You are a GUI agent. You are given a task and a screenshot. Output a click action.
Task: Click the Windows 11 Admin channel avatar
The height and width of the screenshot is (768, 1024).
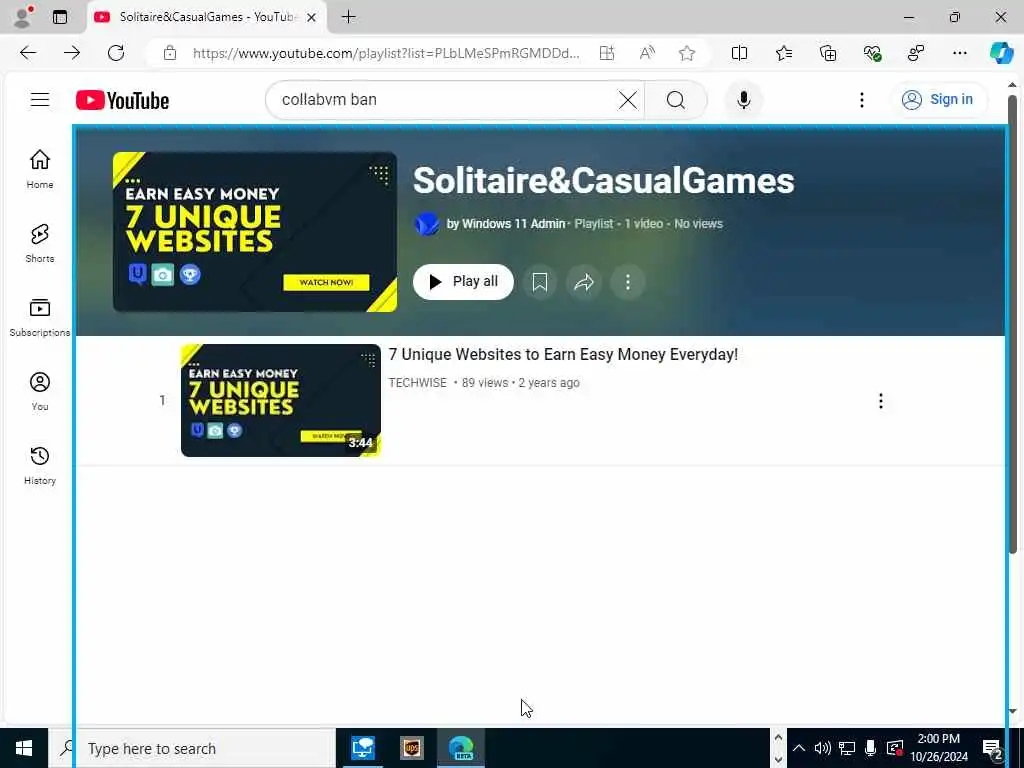tap(427, 224)
